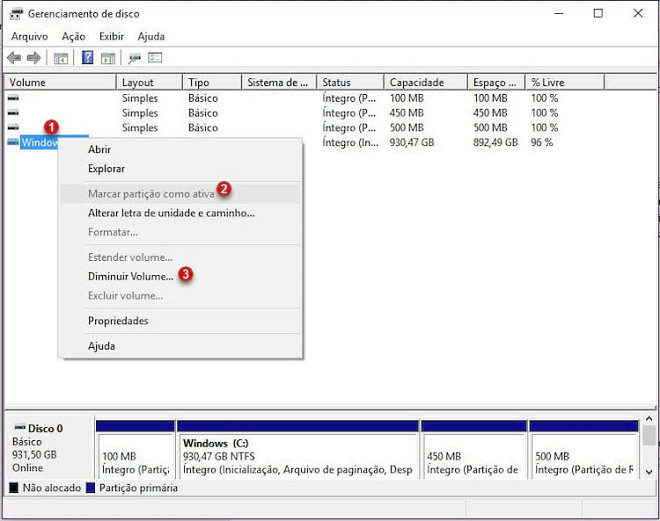Click the disk refresh/rescan toolbar icon

click(134, 58)
